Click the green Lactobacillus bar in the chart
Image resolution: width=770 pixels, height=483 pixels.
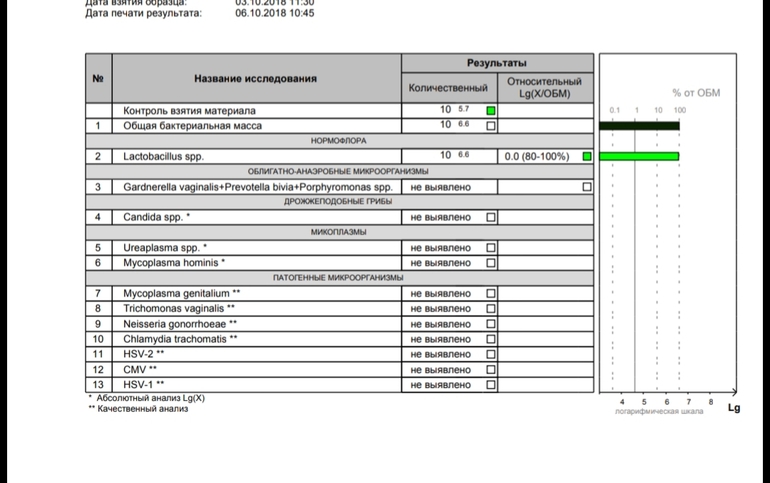[x=639, y=157]
